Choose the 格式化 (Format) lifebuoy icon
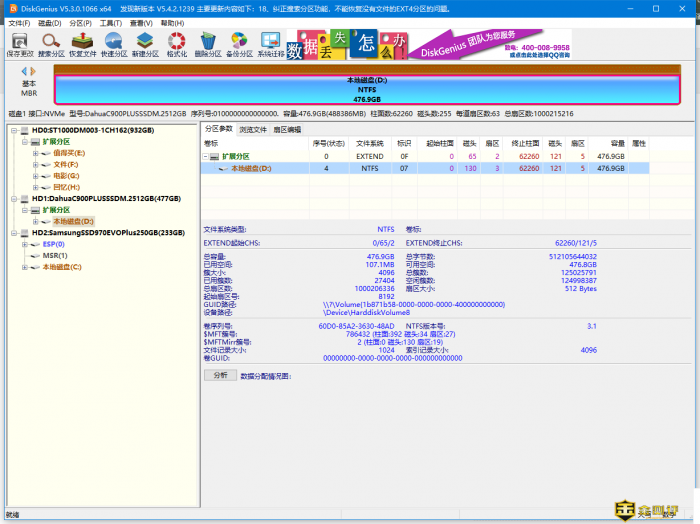Screen dimensions: 700x524 coord(177,42)
